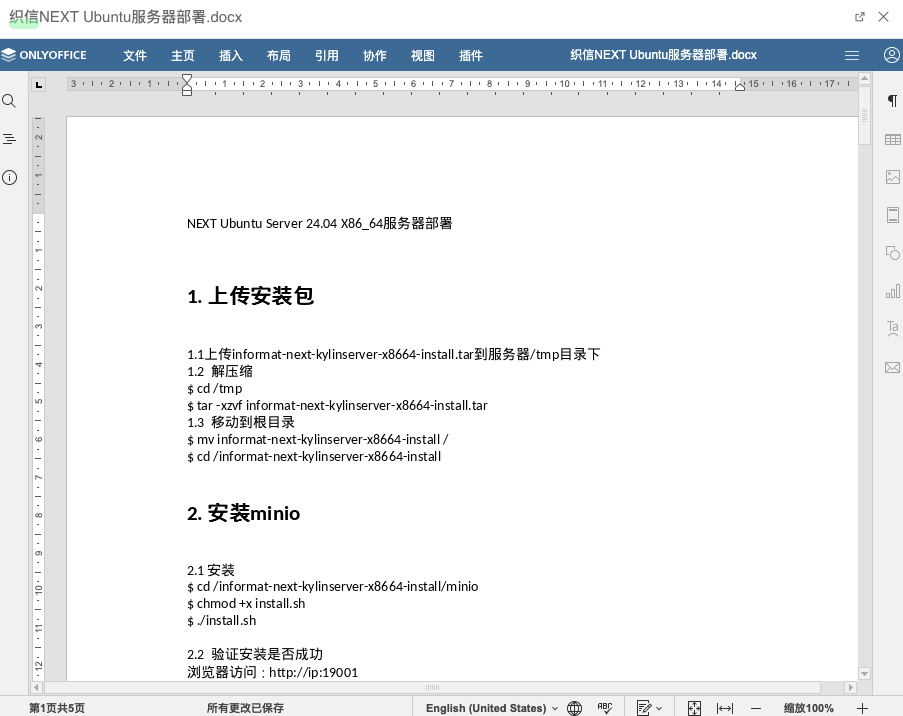Open table settings panel
This screenshot has height=716, width=903.
pos(892,139)
